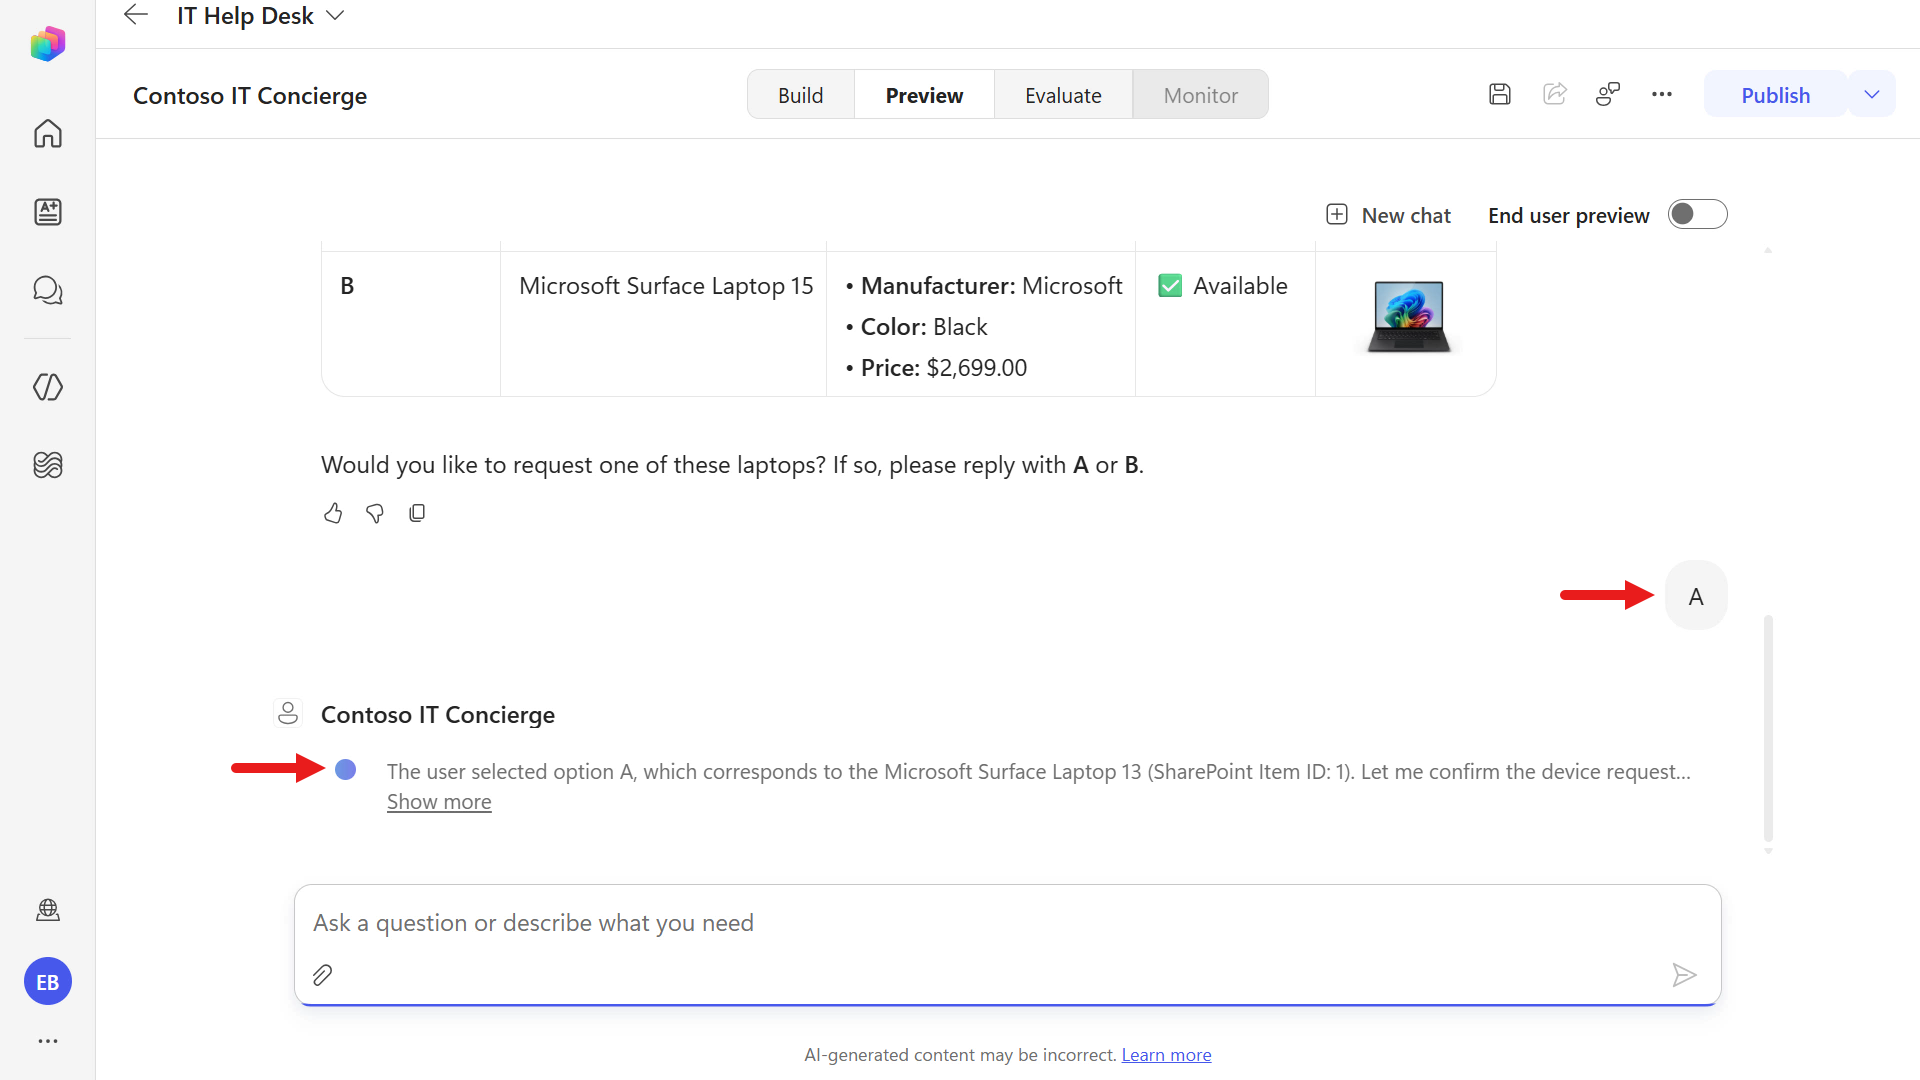
Task: Go back with the left arrow
Action: coord(135,15)
